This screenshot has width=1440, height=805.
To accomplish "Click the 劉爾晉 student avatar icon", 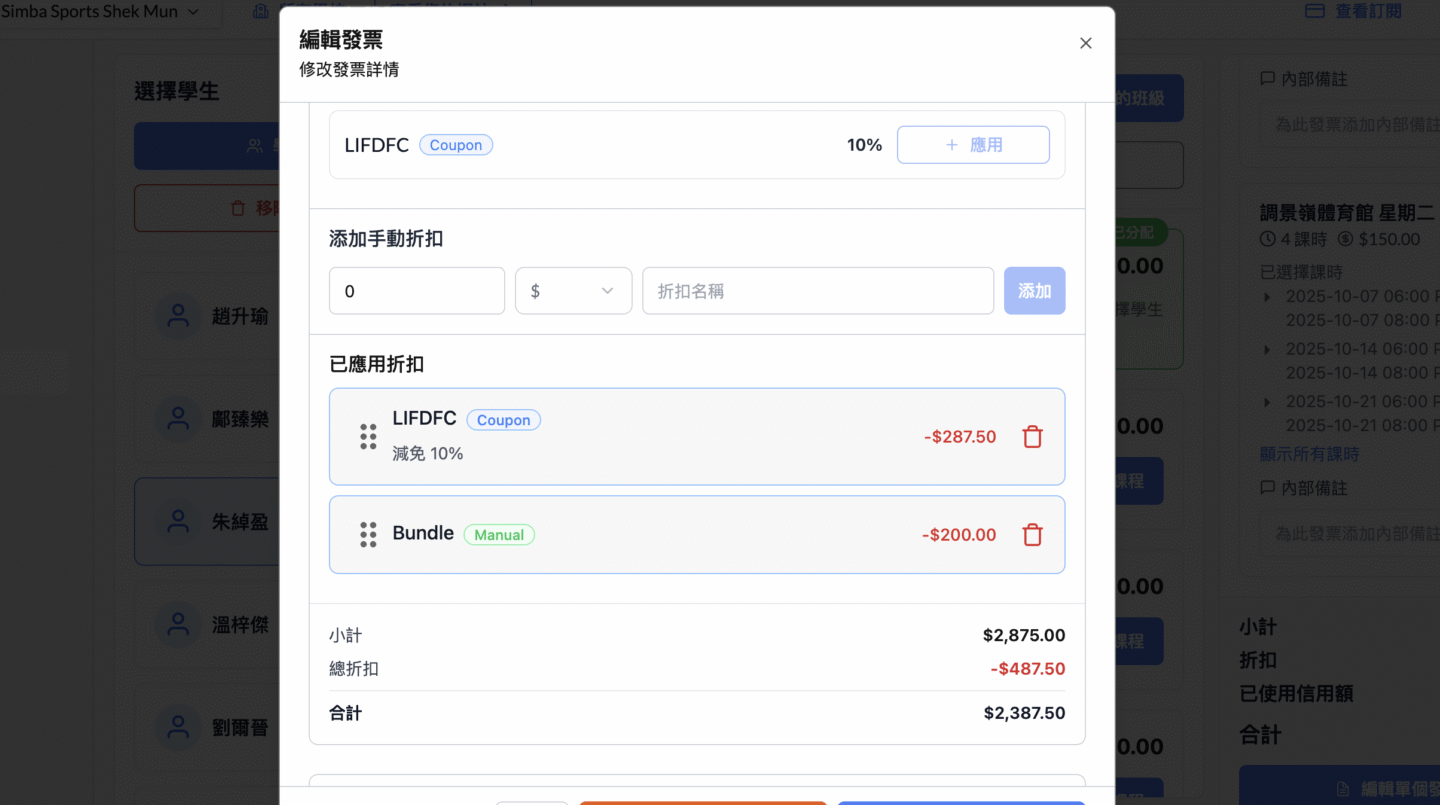I will 178,728.
